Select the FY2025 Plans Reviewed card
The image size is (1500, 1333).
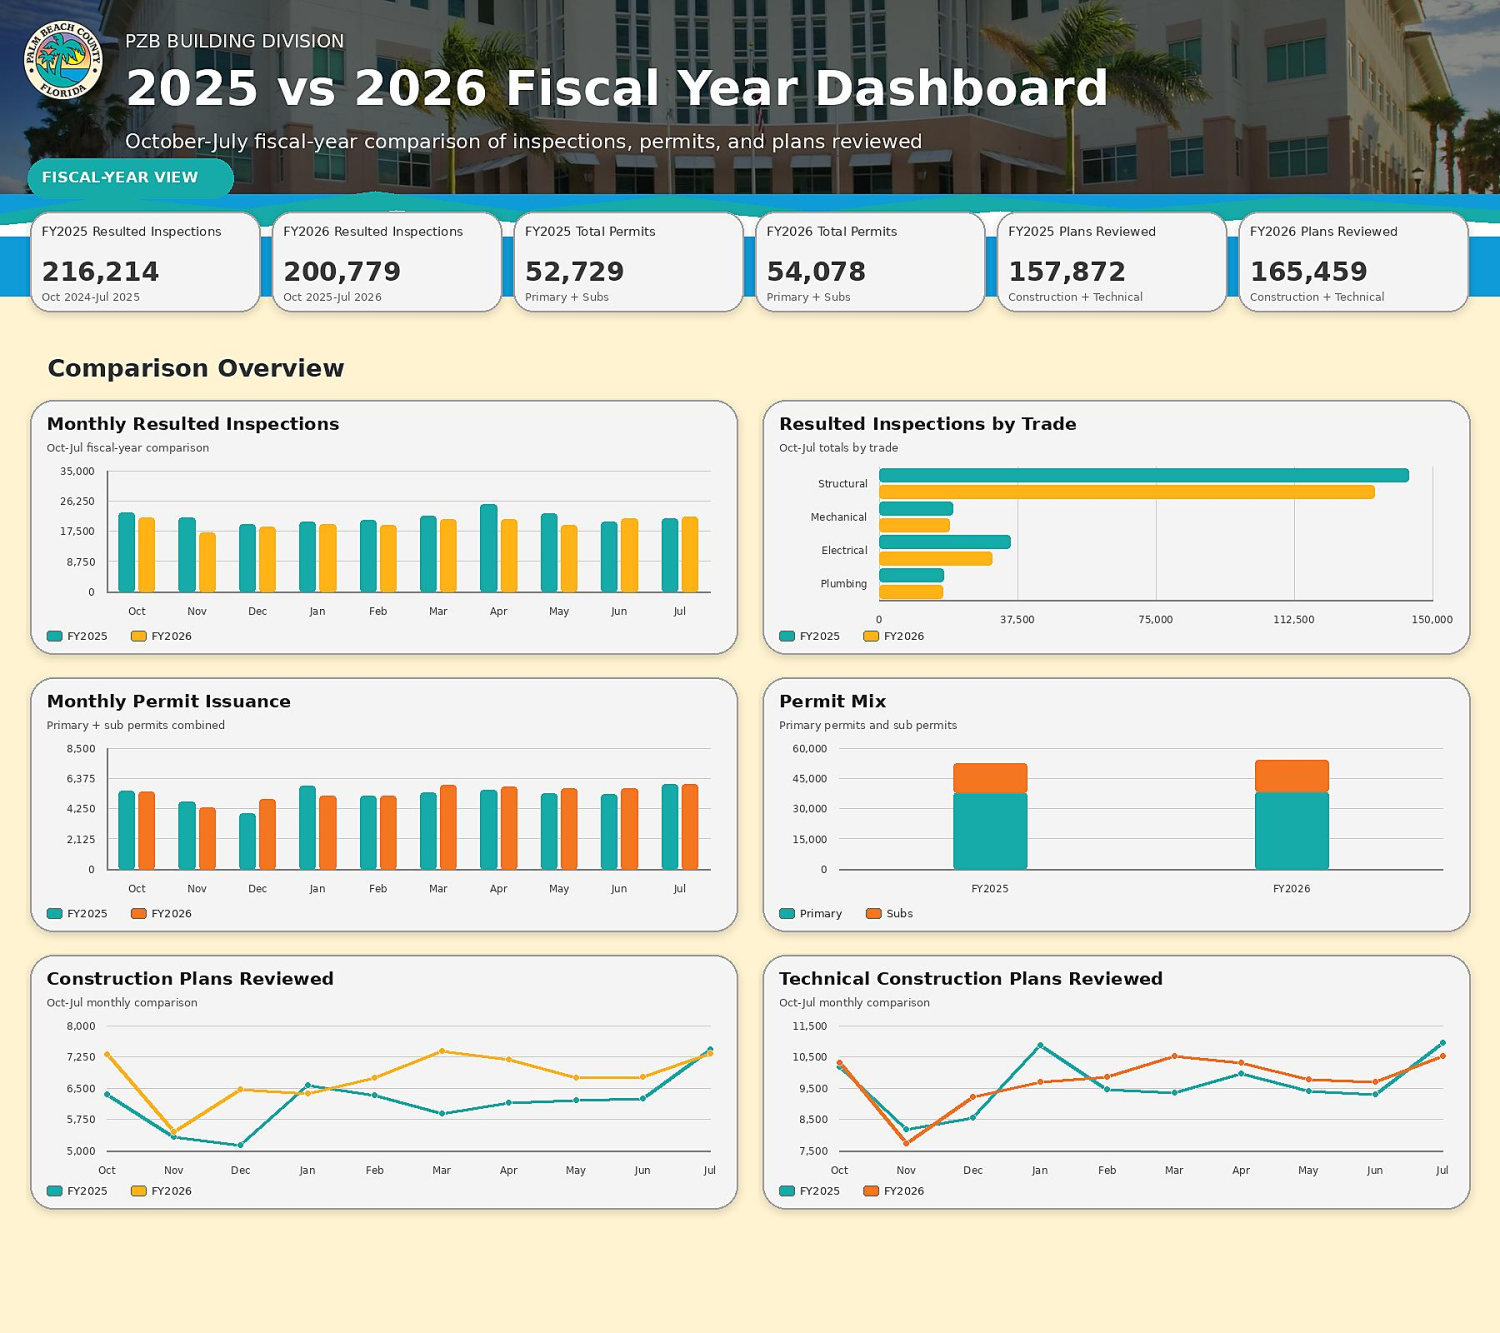pos(1112,262)
